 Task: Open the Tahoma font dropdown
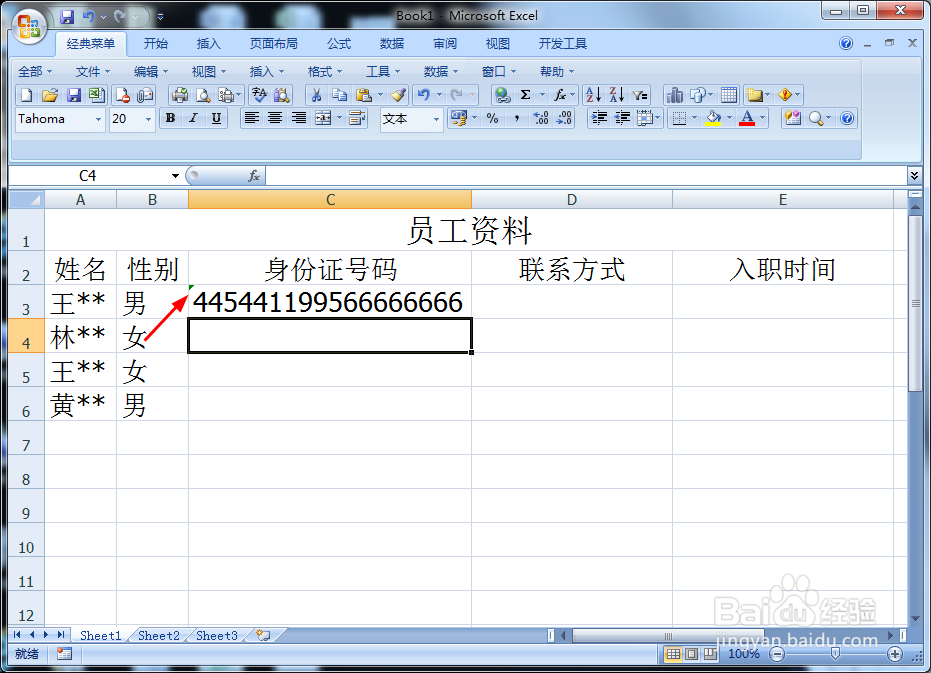coord(98,119)
